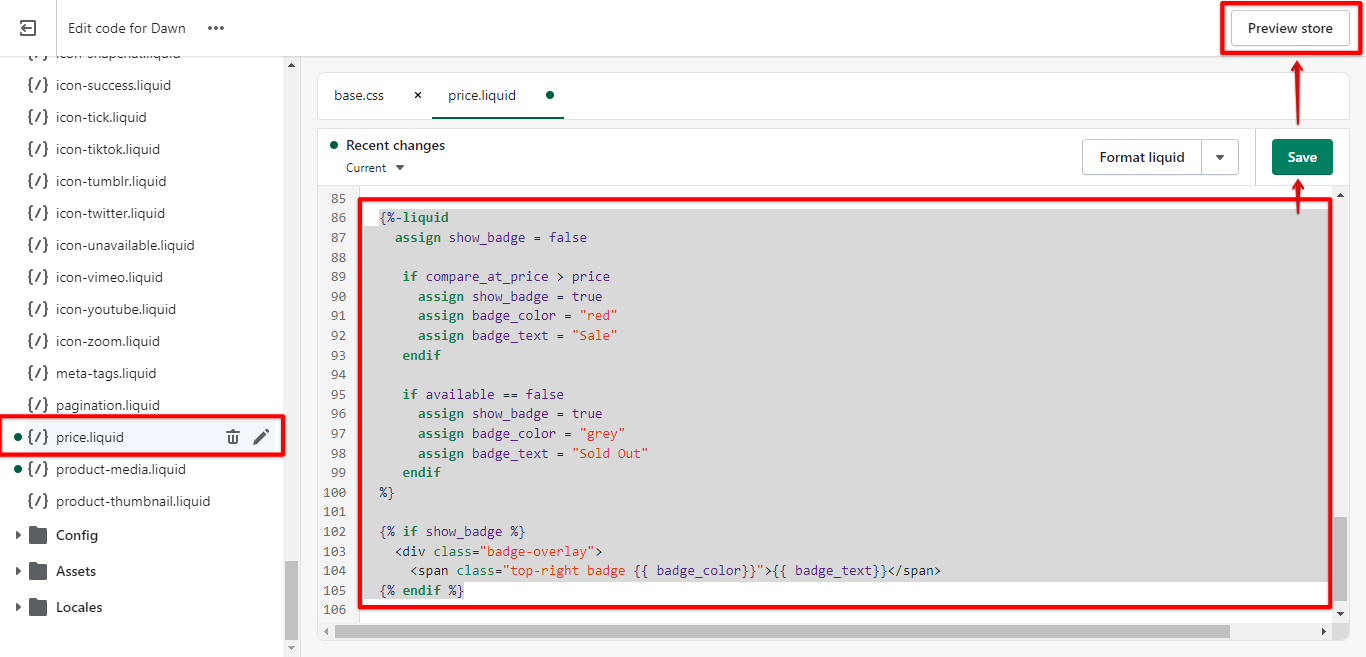Click the Locales folder icon
This screenshot has width=1366, height=657.
click(39, 607)
